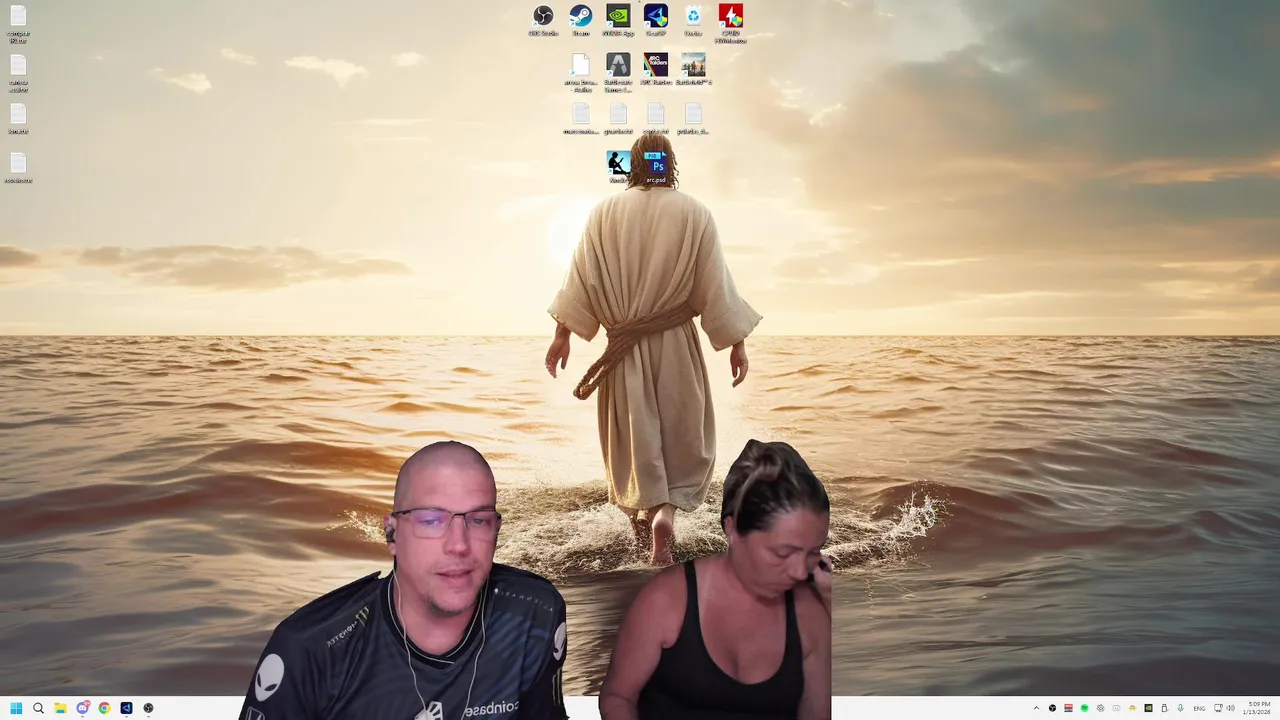The height and width of the screenshot is (720, 1280).
Task: Open the Windows Start menu
Action: [x=16, y=708]
